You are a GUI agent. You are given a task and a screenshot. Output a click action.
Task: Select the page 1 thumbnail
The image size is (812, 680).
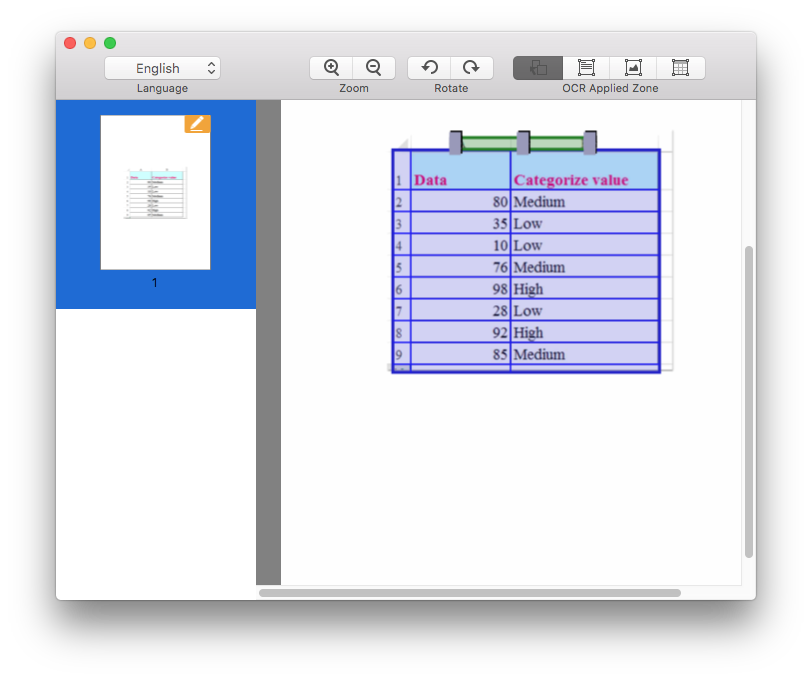(155, 193)
